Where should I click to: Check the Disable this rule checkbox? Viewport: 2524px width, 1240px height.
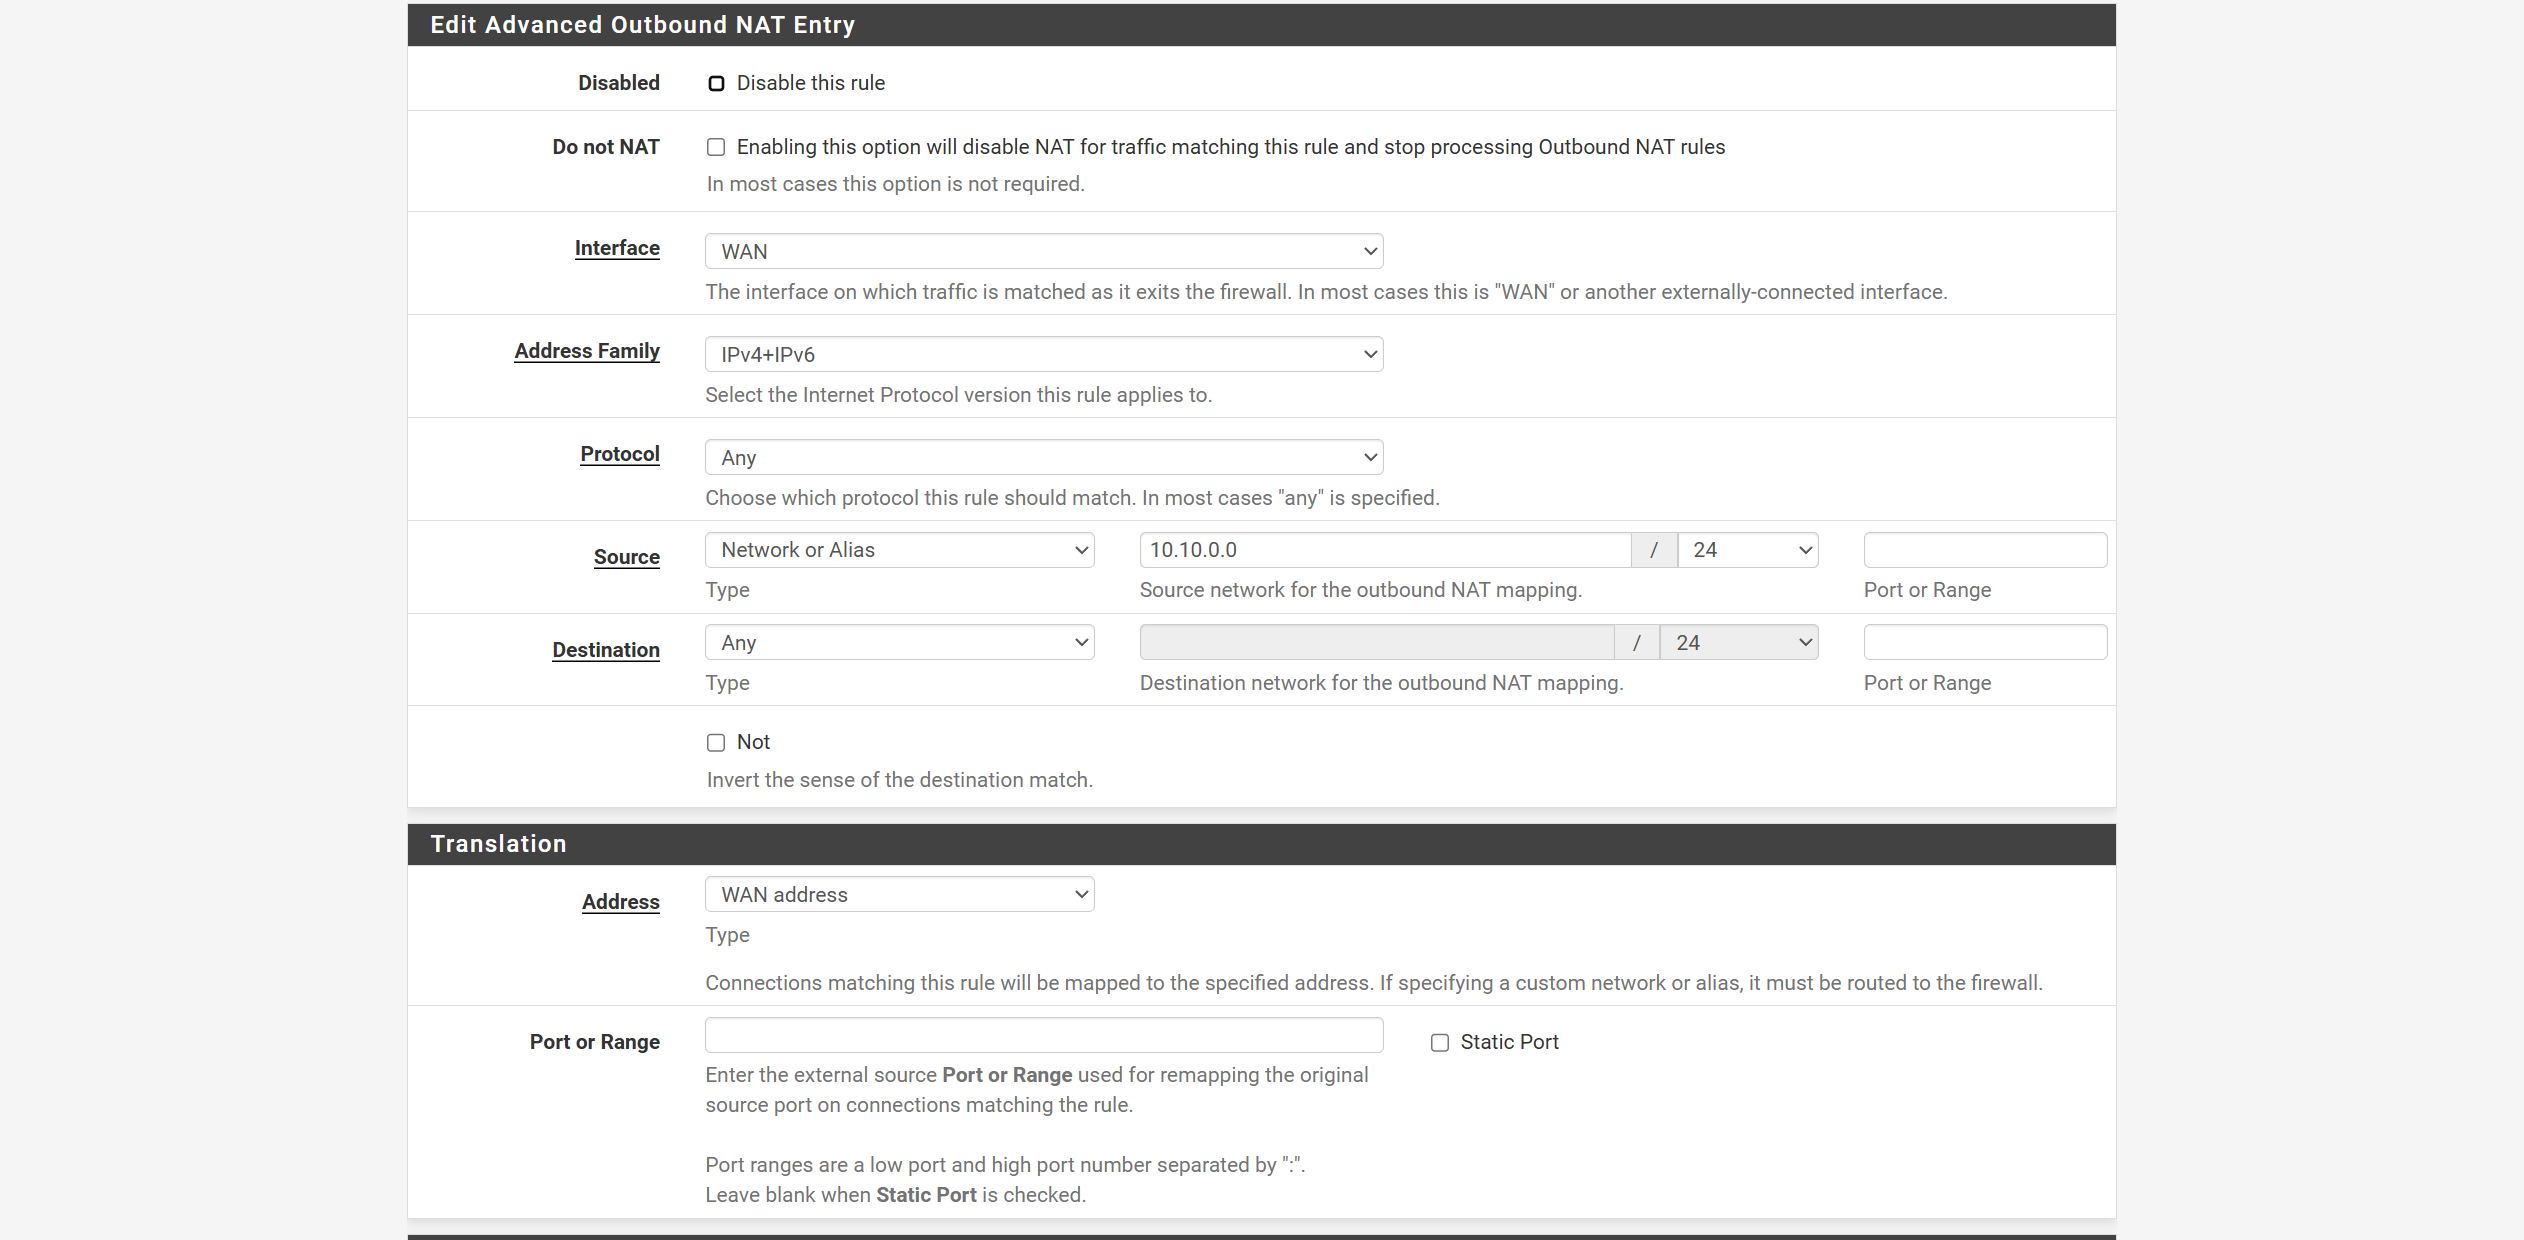[716, 83]
